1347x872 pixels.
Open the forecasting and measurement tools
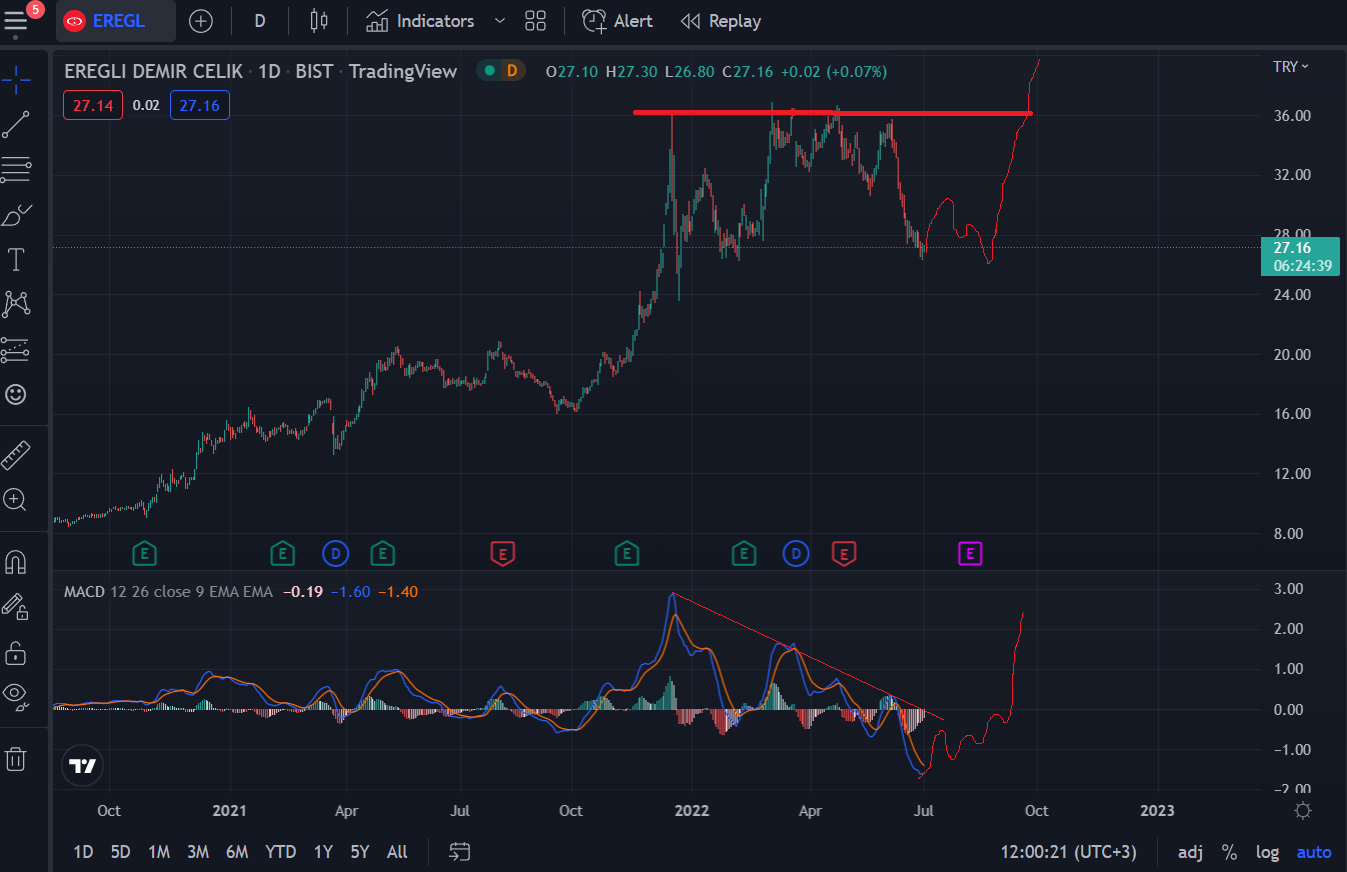pos(16,350)
